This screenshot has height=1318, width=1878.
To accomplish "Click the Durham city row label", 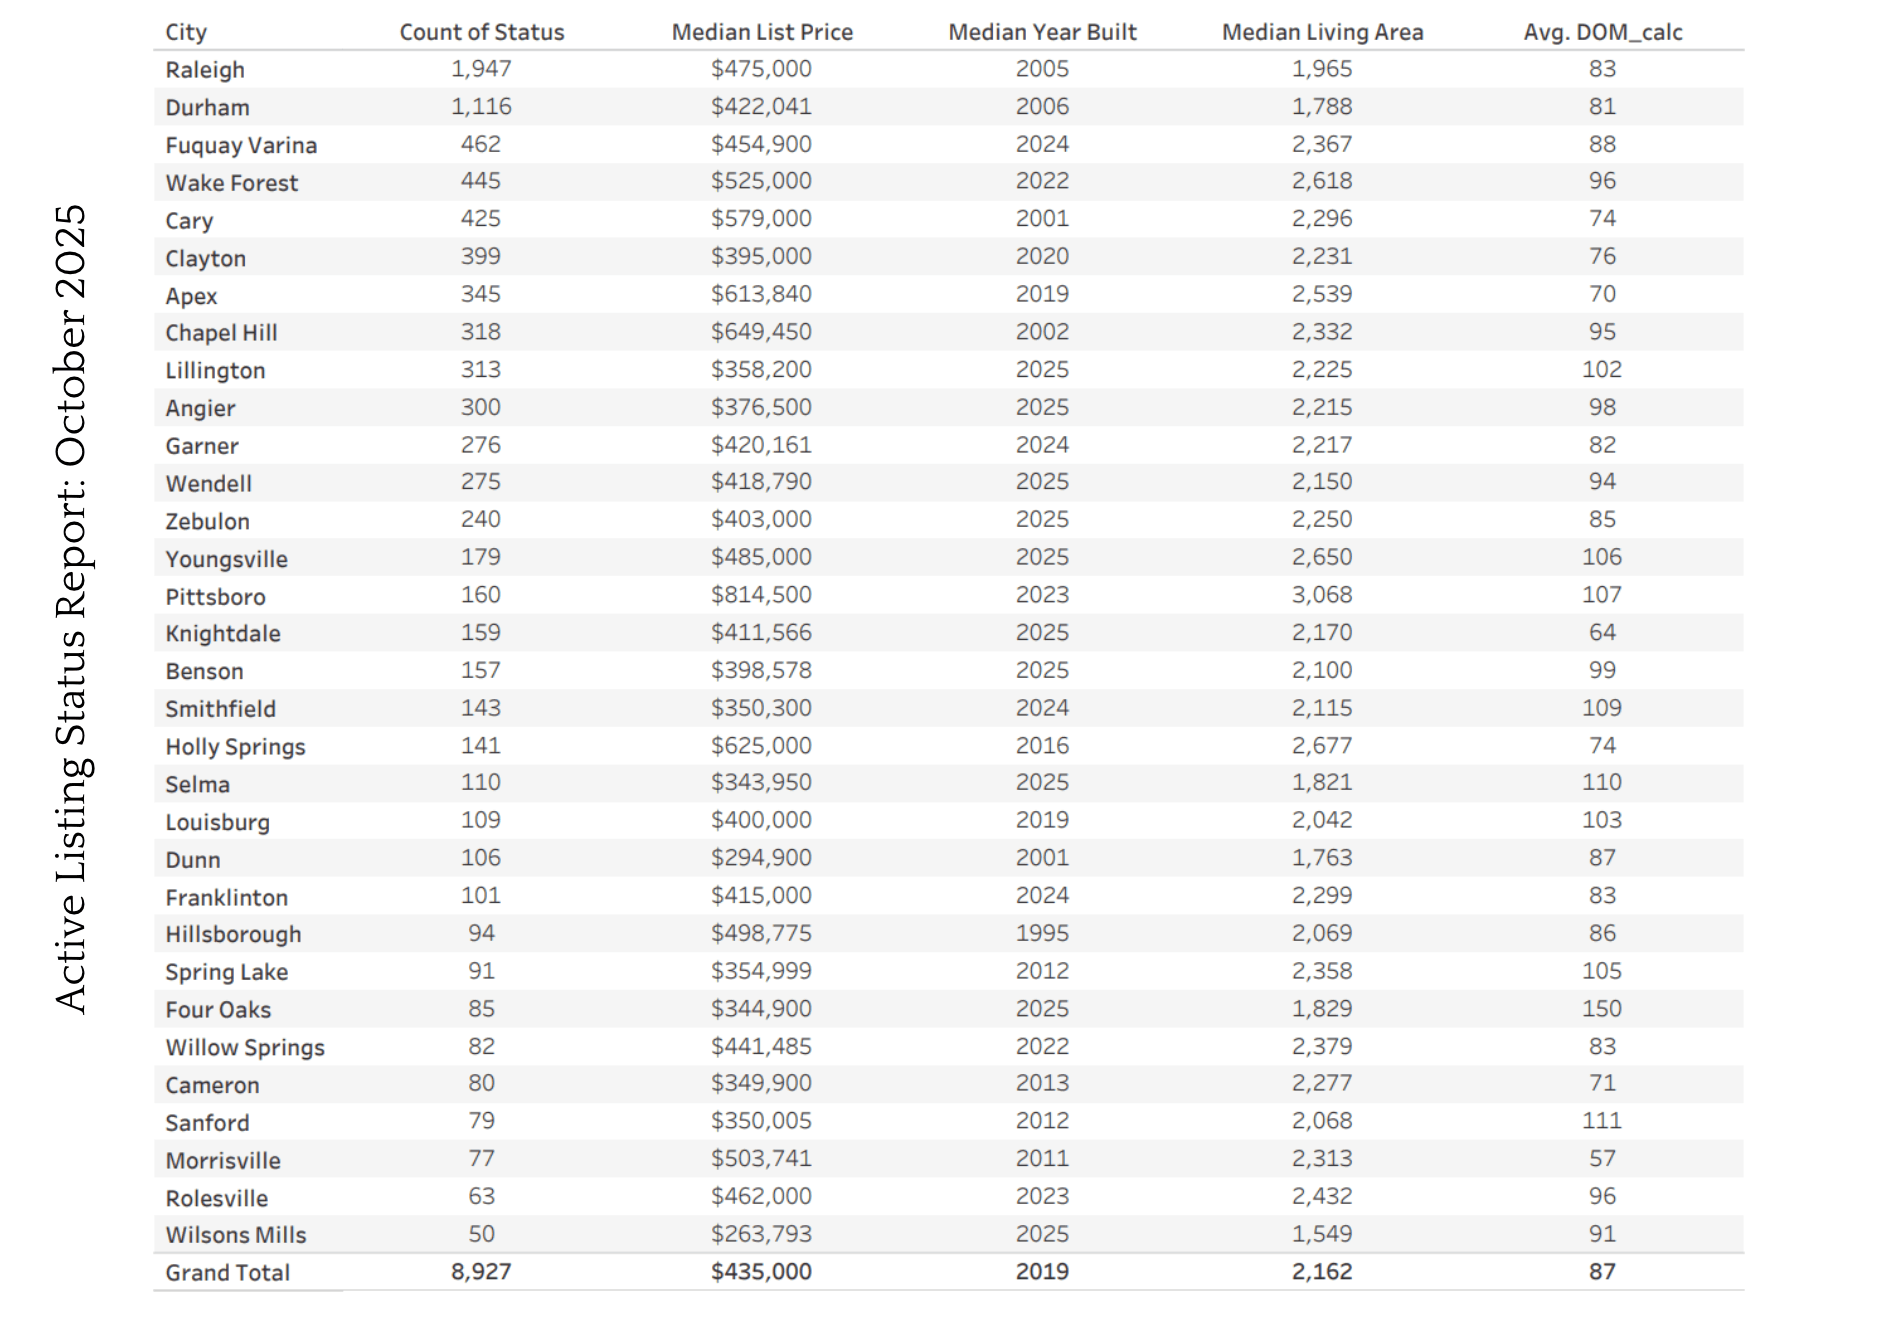I will (x=207, y=107).
